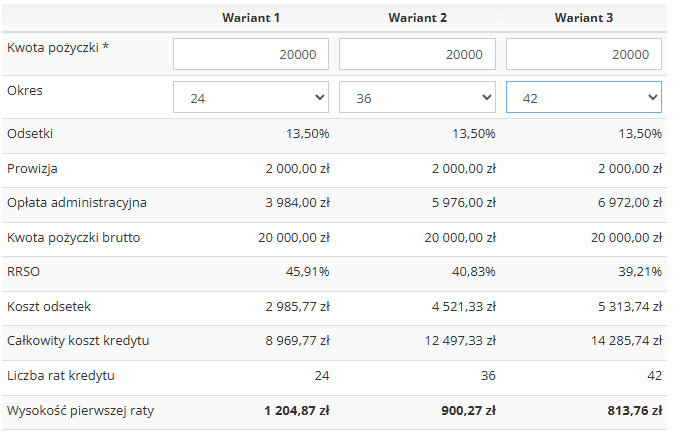The image size is (681, 435).
Task: Click the first installment 900,27 zł
Action: click(469, 410)
